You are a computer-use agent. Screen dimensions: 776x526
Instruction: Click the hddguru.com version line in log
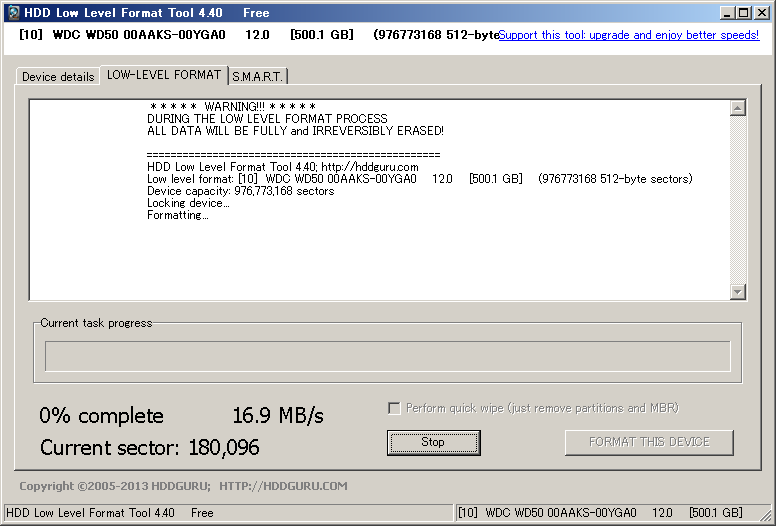pos(283,167)
